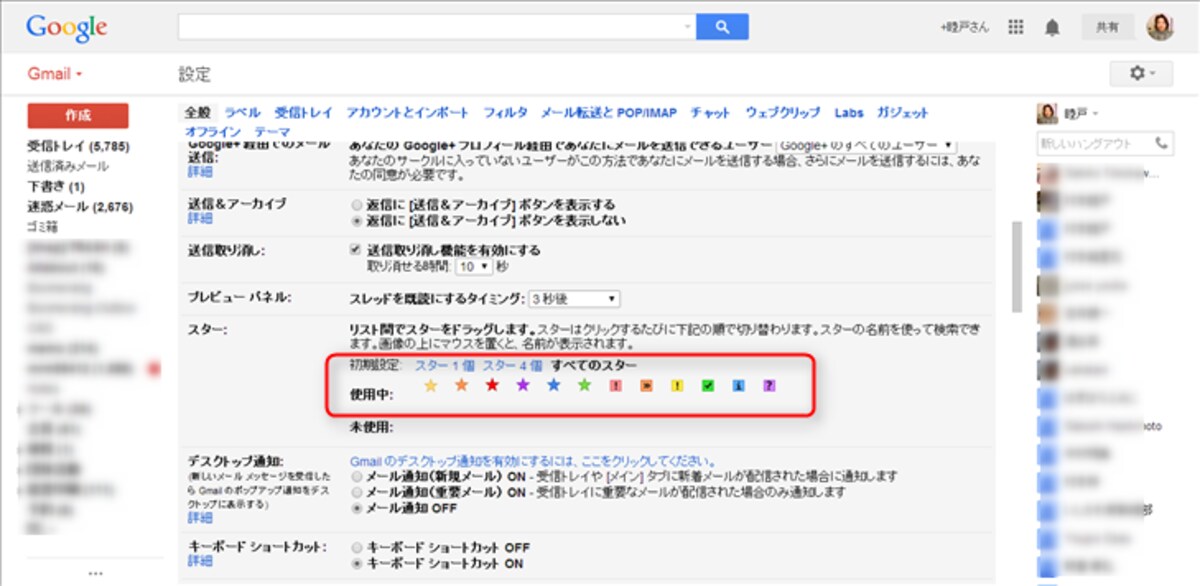1200x586 pixels.
Task: Click the スター 4 個 preset link
Action: point(512,365)
